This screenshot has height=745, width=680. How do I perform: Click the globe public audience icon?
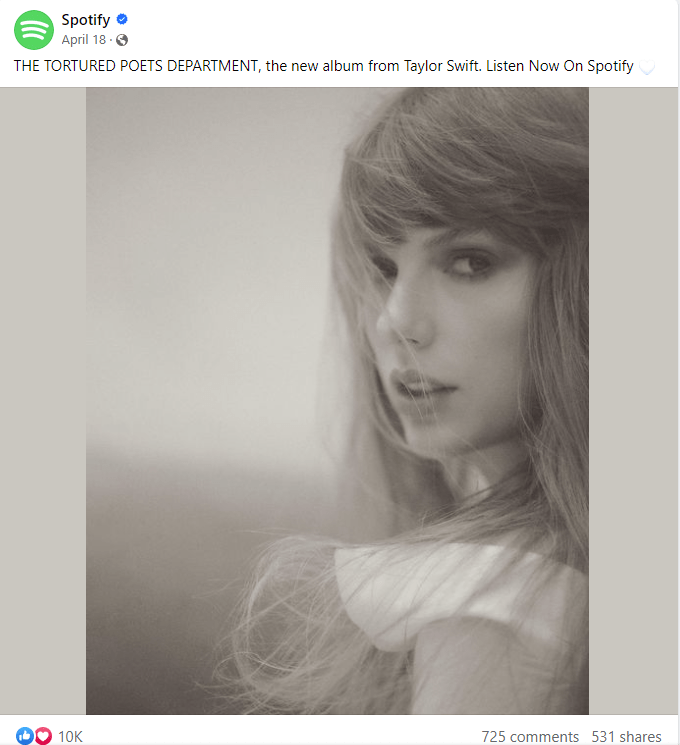122,40
